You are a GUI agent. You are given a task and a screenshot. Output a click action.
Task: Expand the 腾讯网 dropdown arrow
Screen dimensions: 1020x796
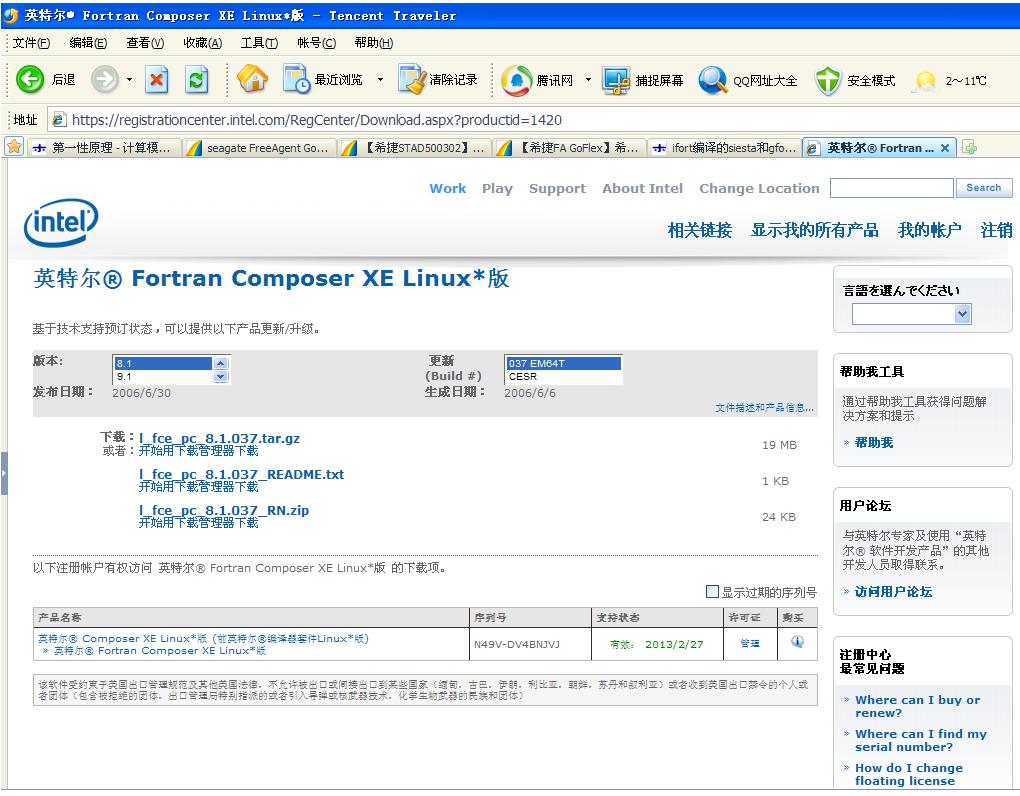[589, 80]
